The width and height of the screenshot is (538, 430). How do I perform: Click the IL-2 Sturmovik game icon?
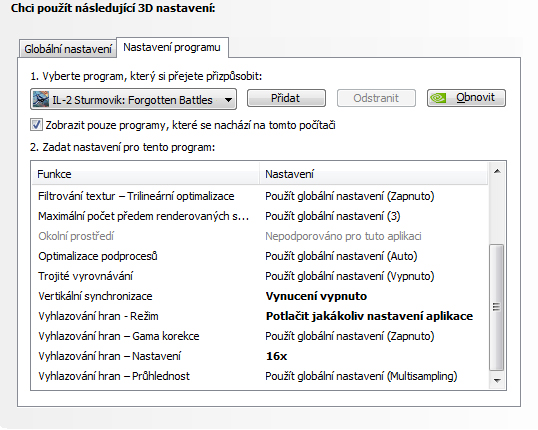40,100
